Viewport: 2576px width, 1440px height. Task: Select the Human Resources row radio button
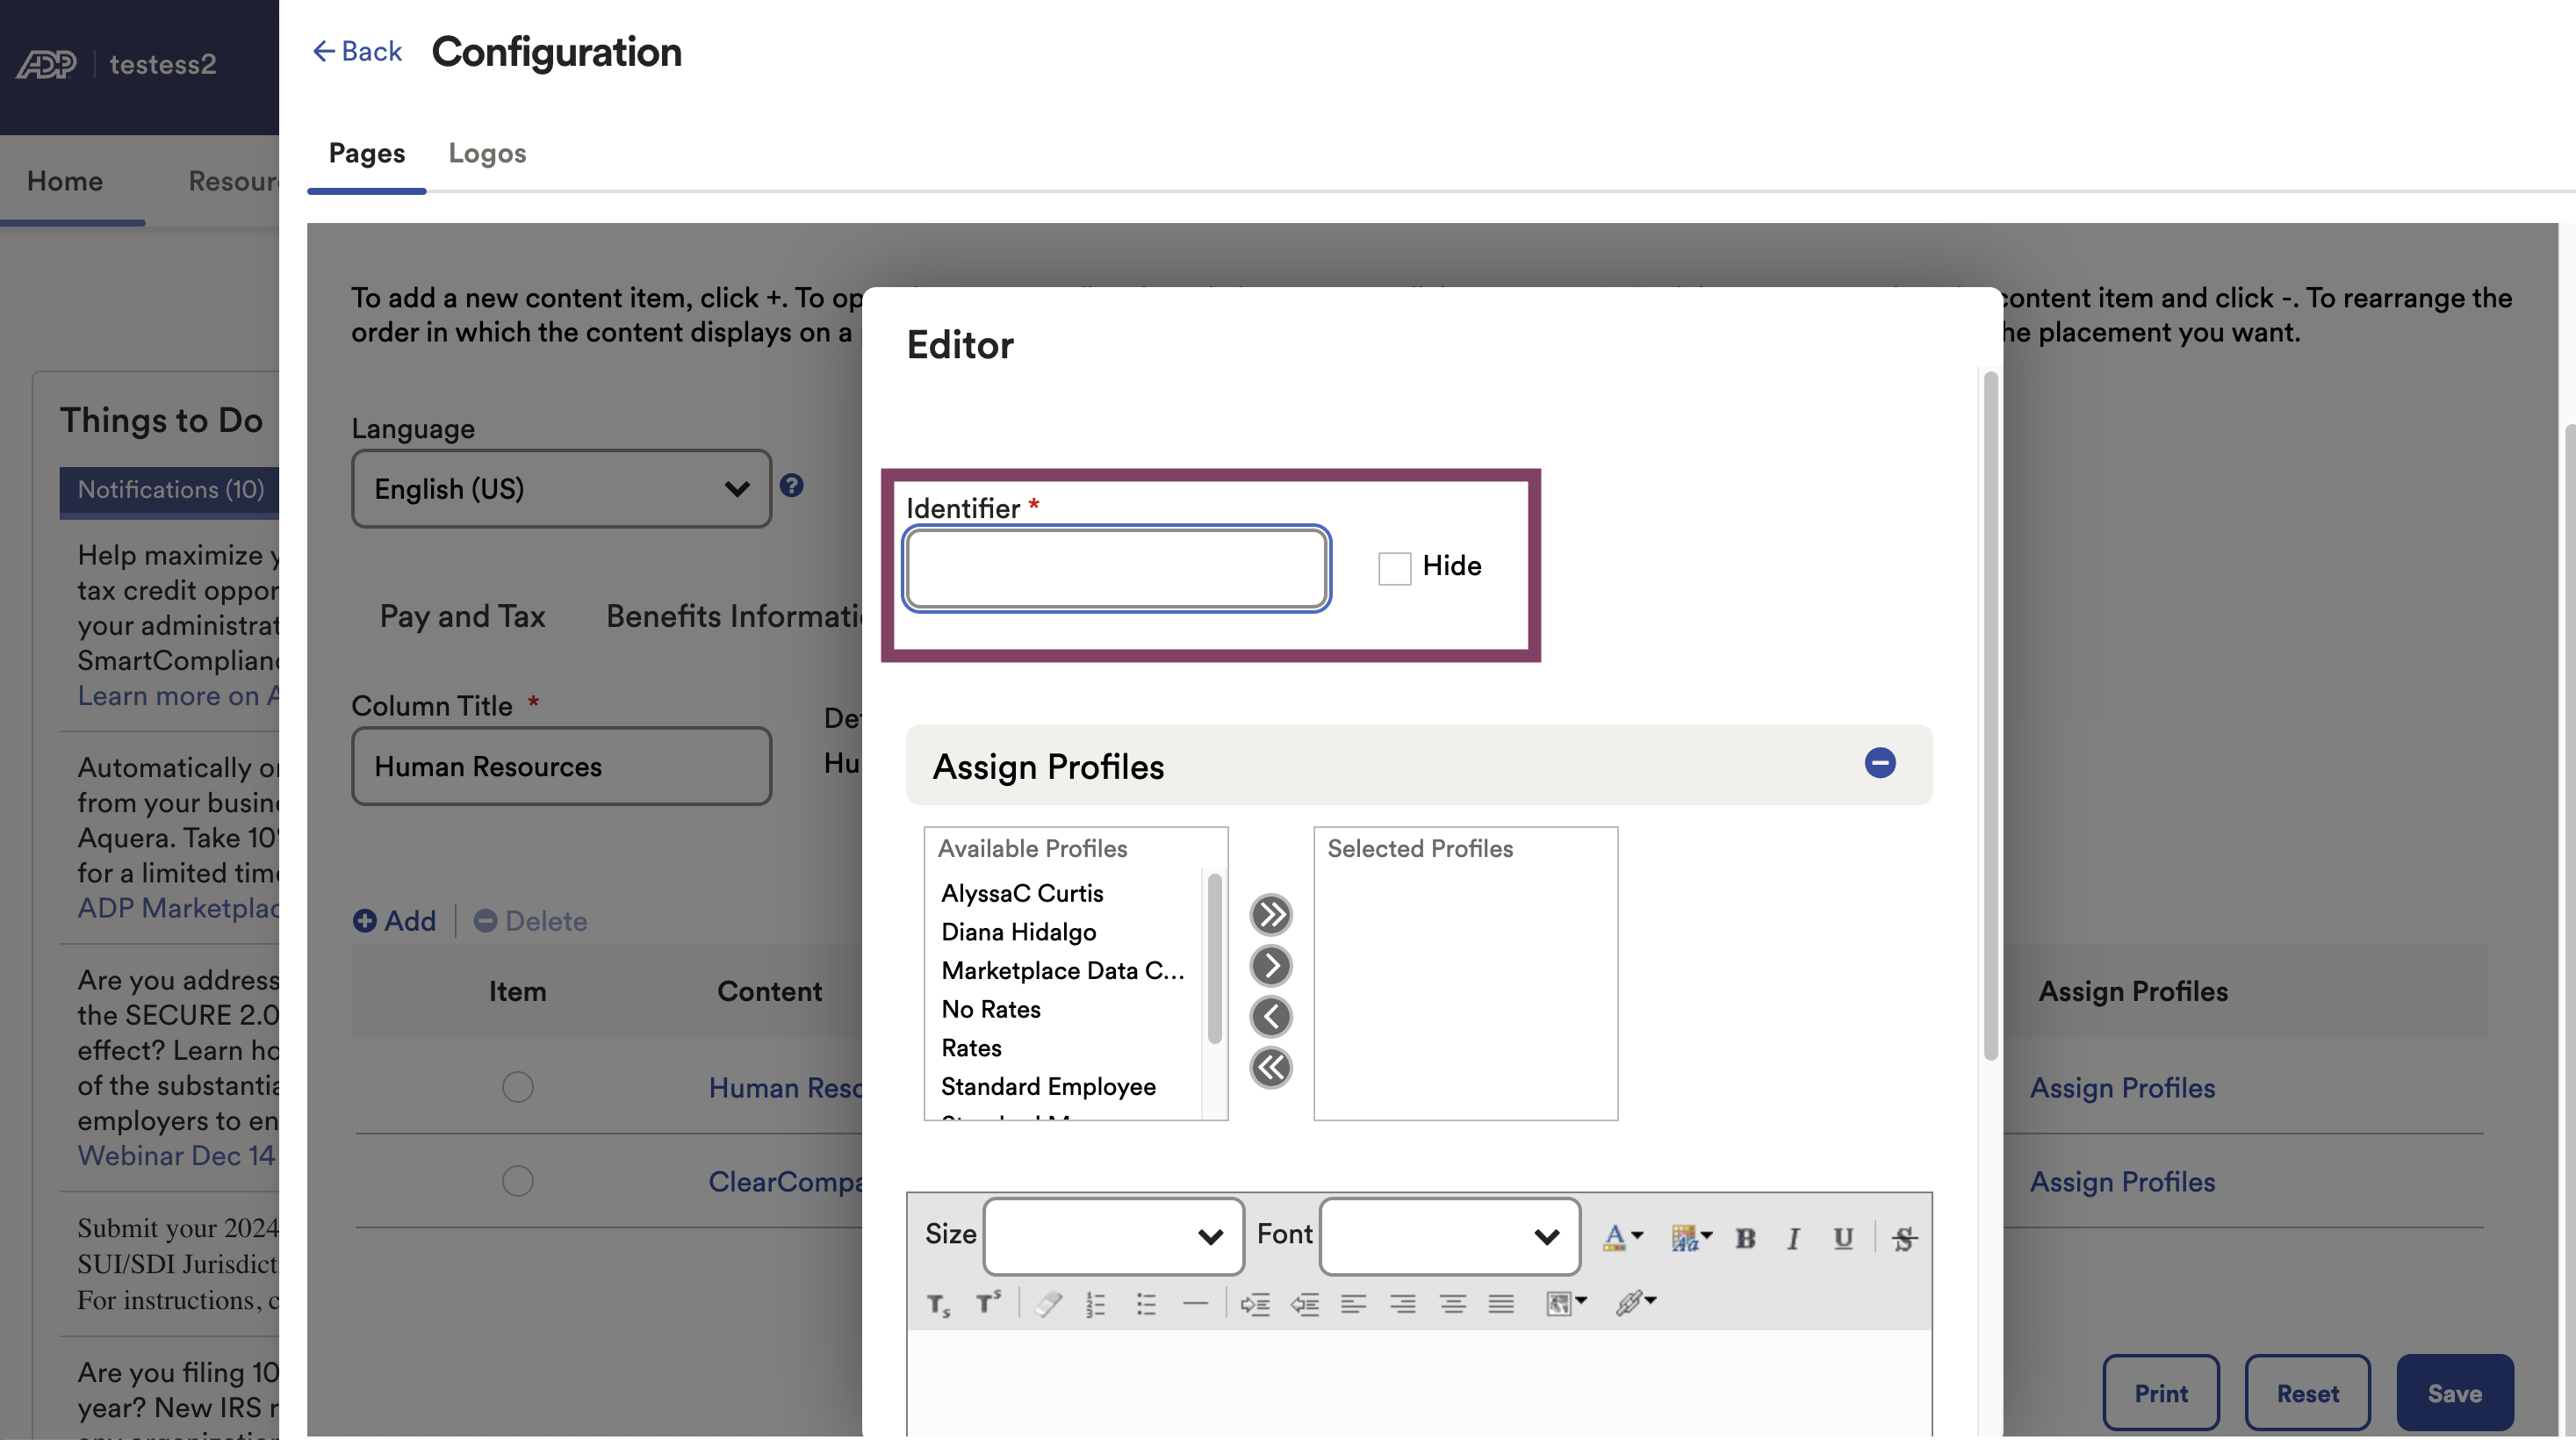click(517, 1086)
